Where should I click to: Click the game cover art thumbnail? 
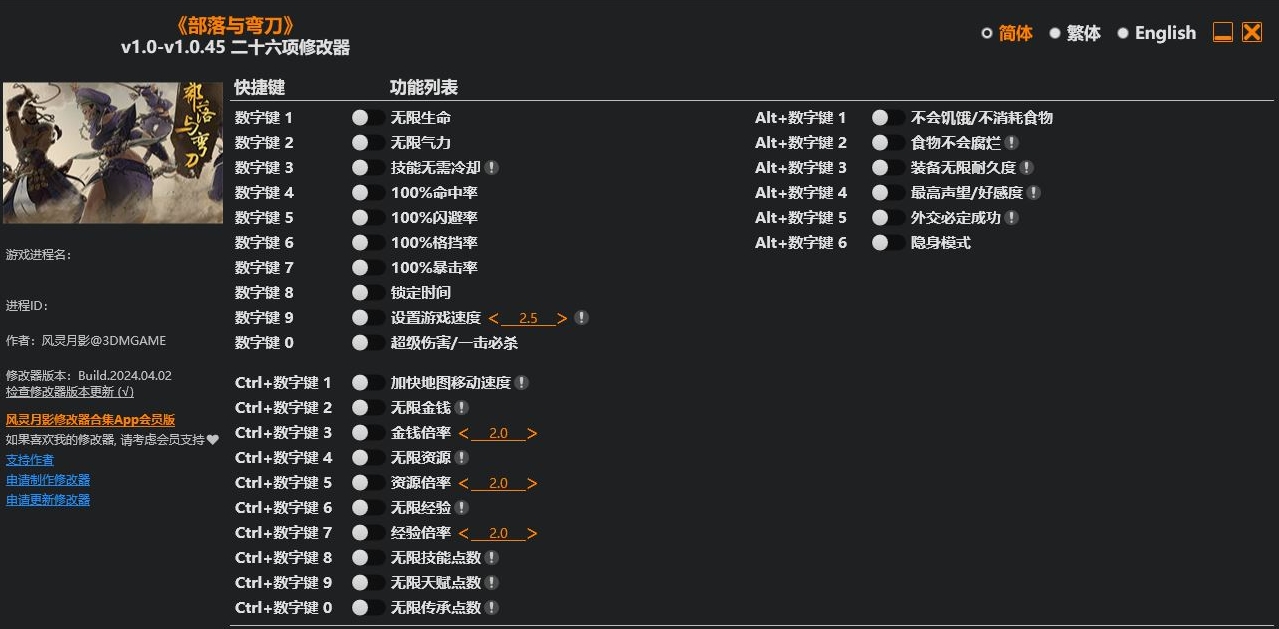coord(113,153)
